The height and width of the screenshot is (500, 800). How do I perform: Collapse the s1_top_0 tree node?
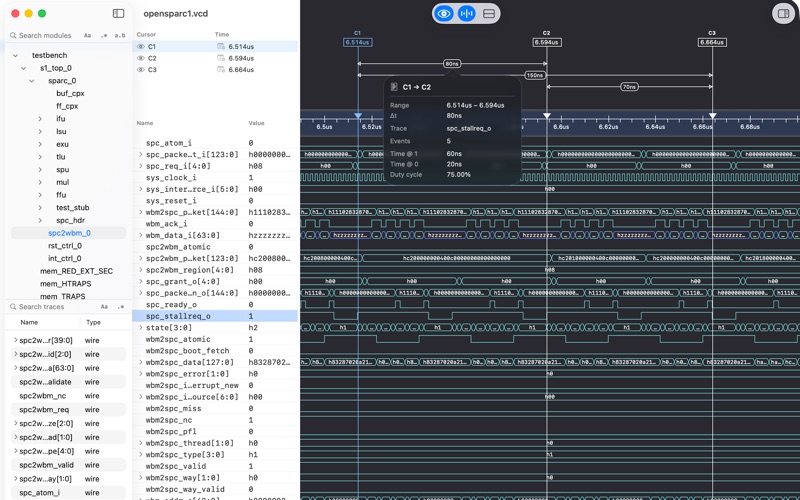coord(23,68)
